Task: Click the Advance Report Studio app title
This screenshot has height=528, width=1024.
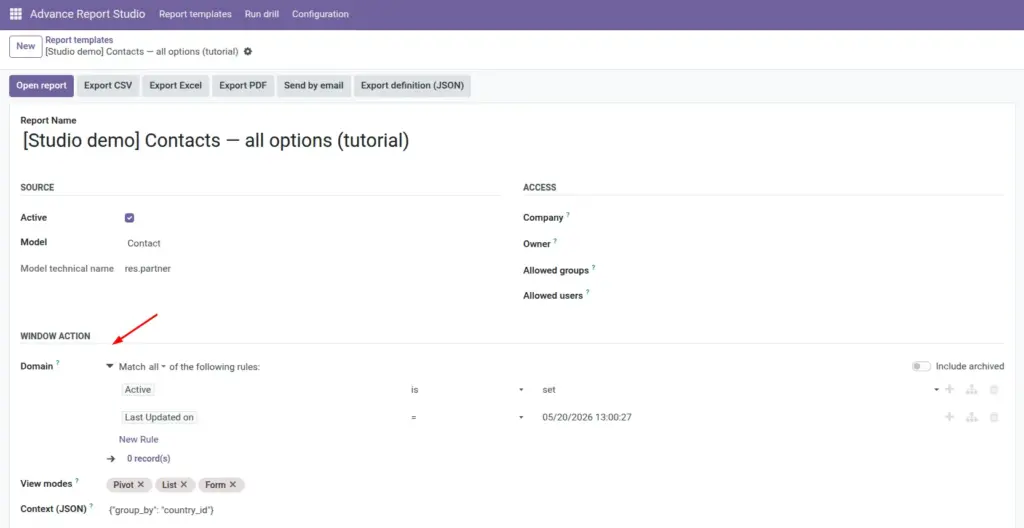Action: coord(88,14)
